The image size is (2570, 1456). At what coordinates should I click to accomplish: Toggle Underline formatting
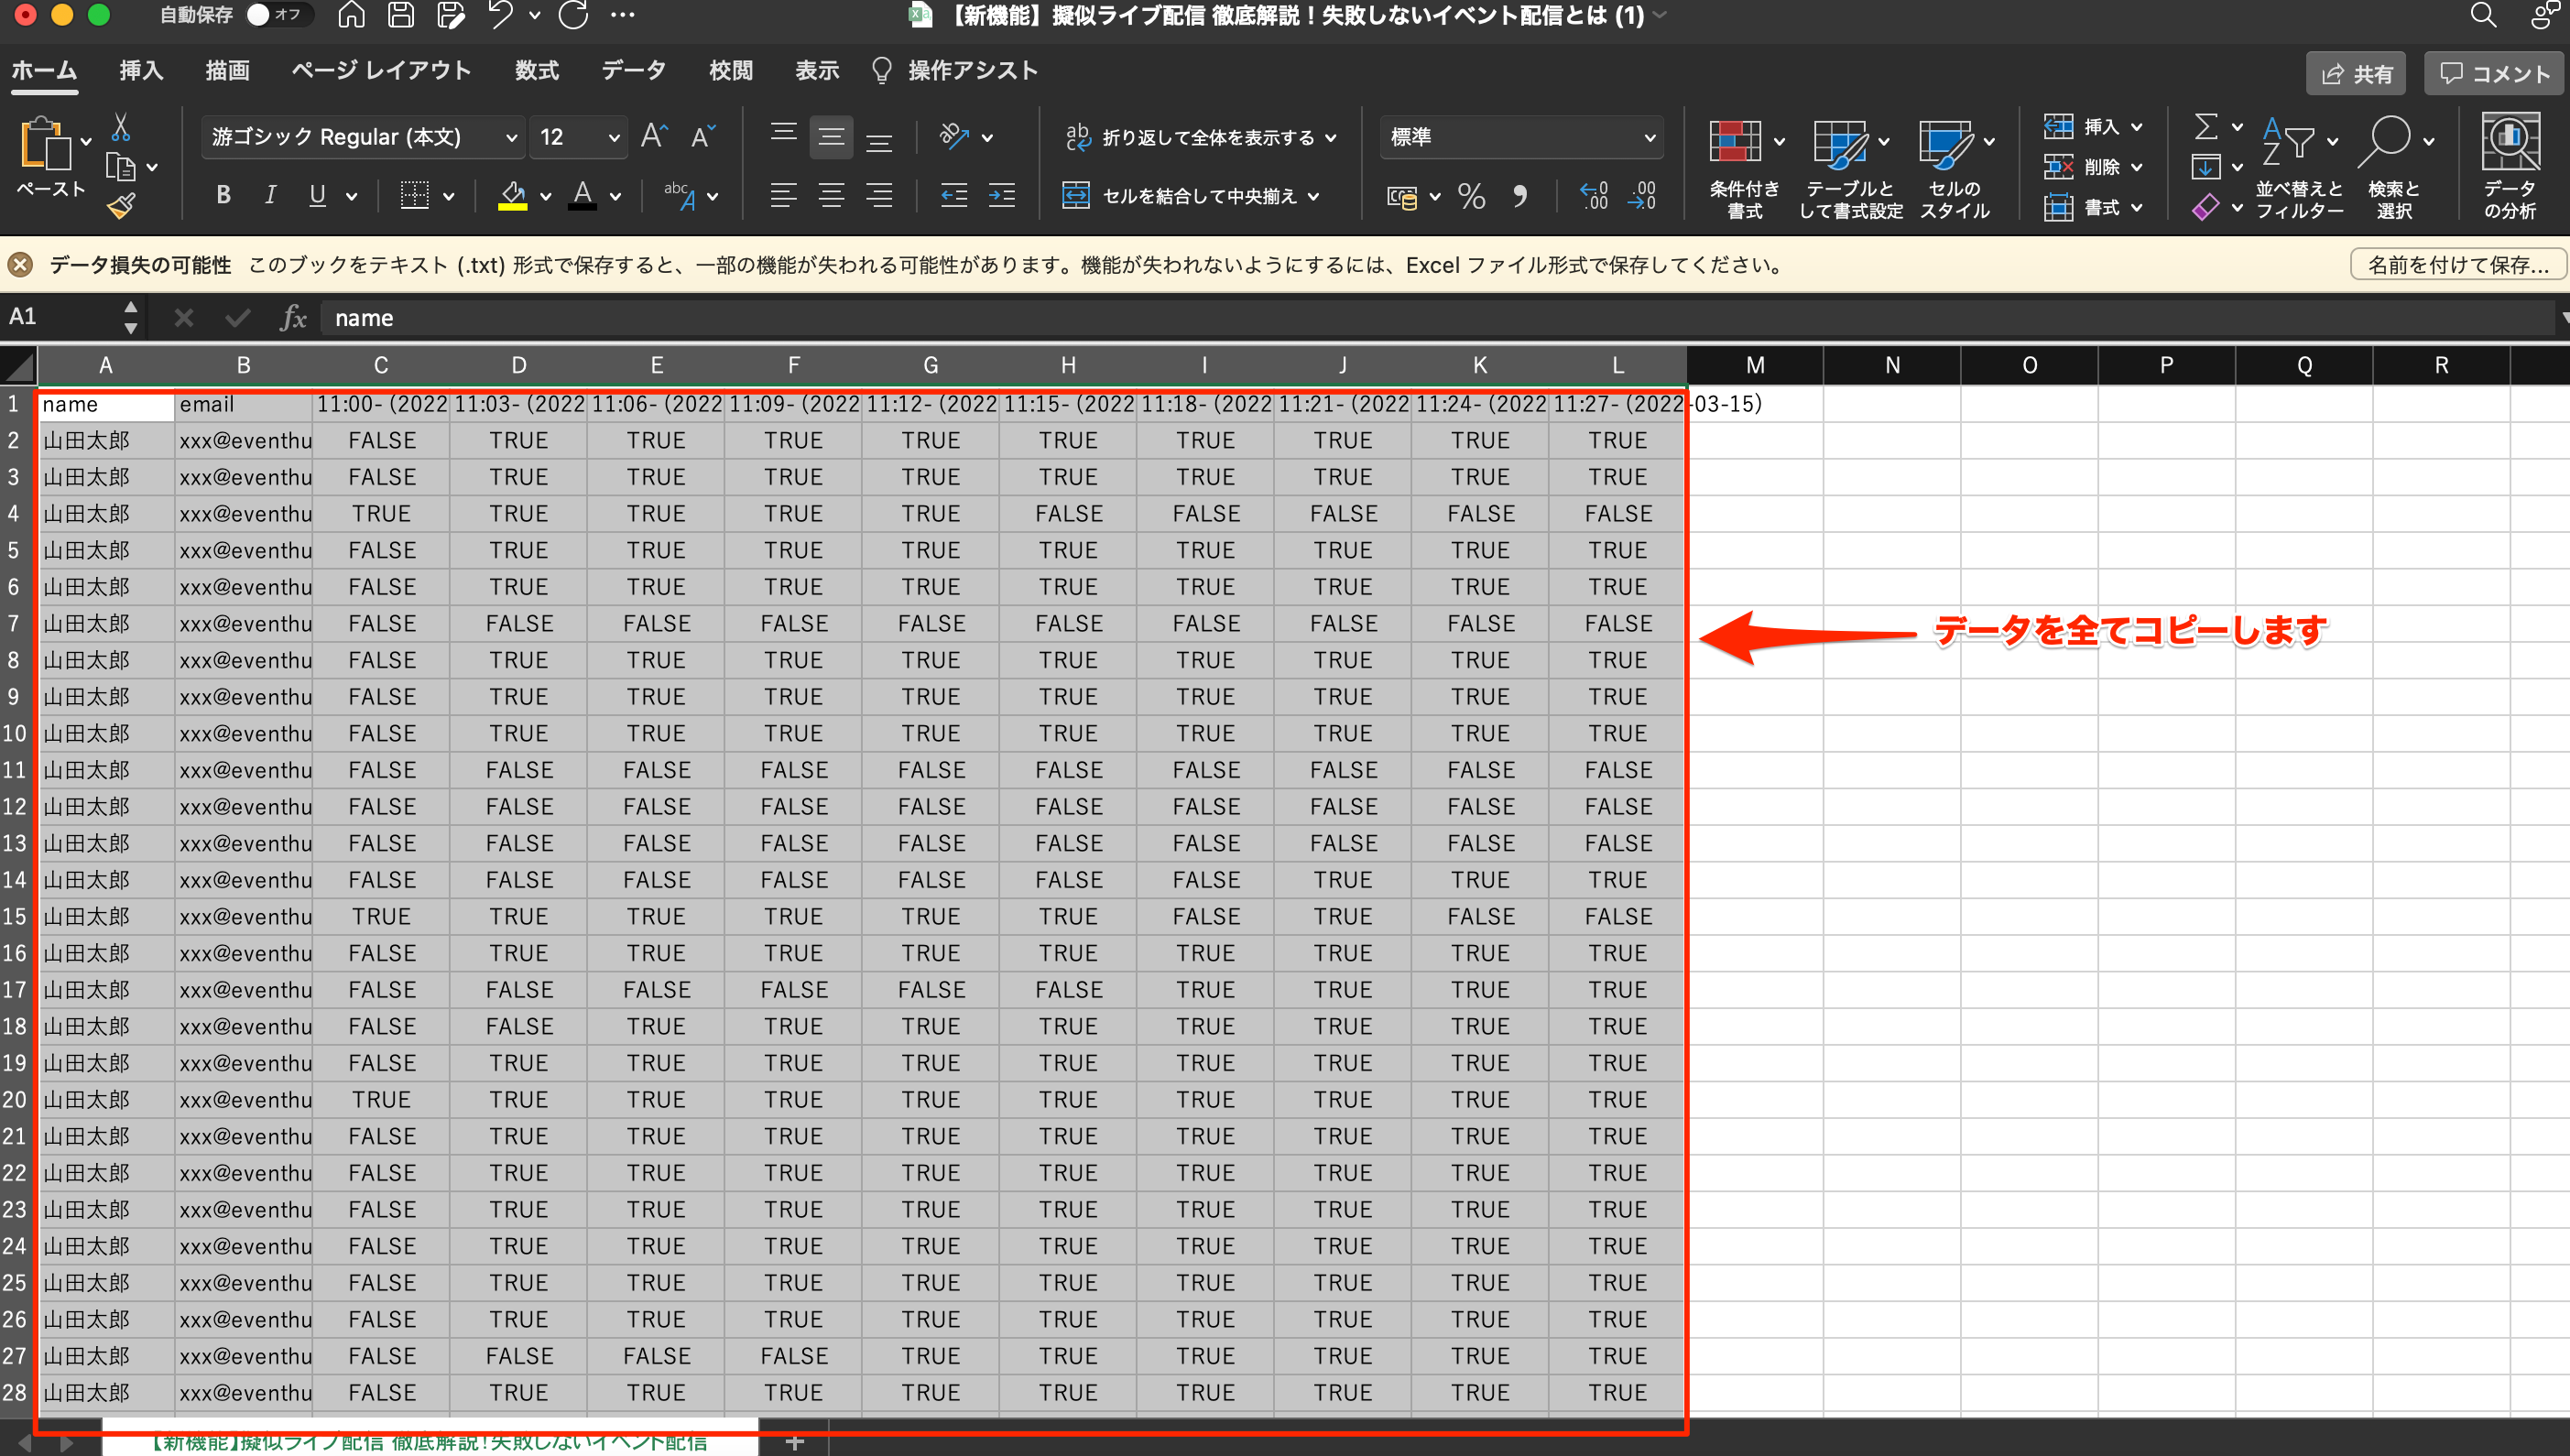pyautogui.click(x=317, y=195)
